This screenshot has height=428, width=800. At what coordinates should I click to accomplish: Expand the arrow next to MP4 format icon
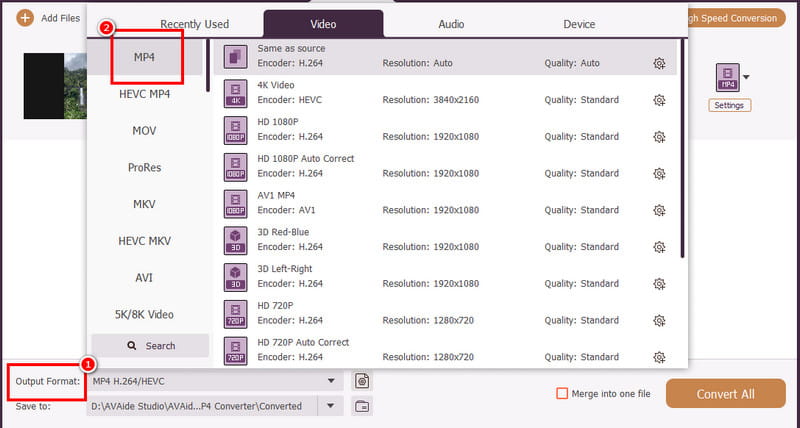coord(745,77)
